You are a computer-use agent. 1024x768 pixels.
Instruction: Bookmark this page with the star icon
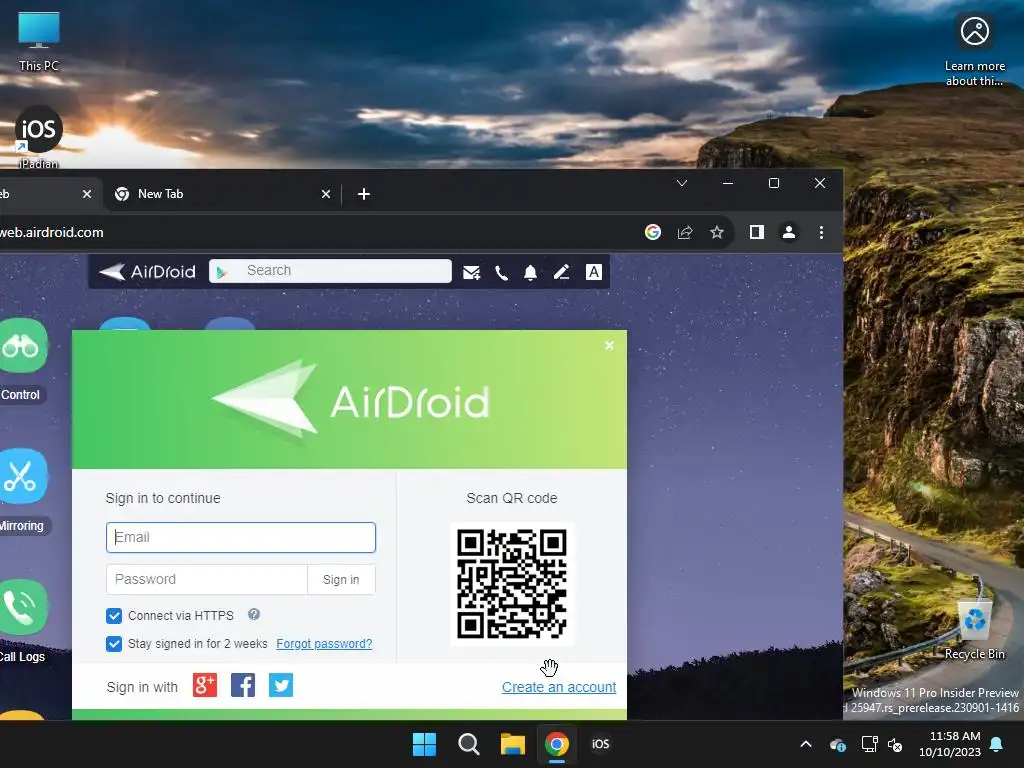tap(717, 232)
